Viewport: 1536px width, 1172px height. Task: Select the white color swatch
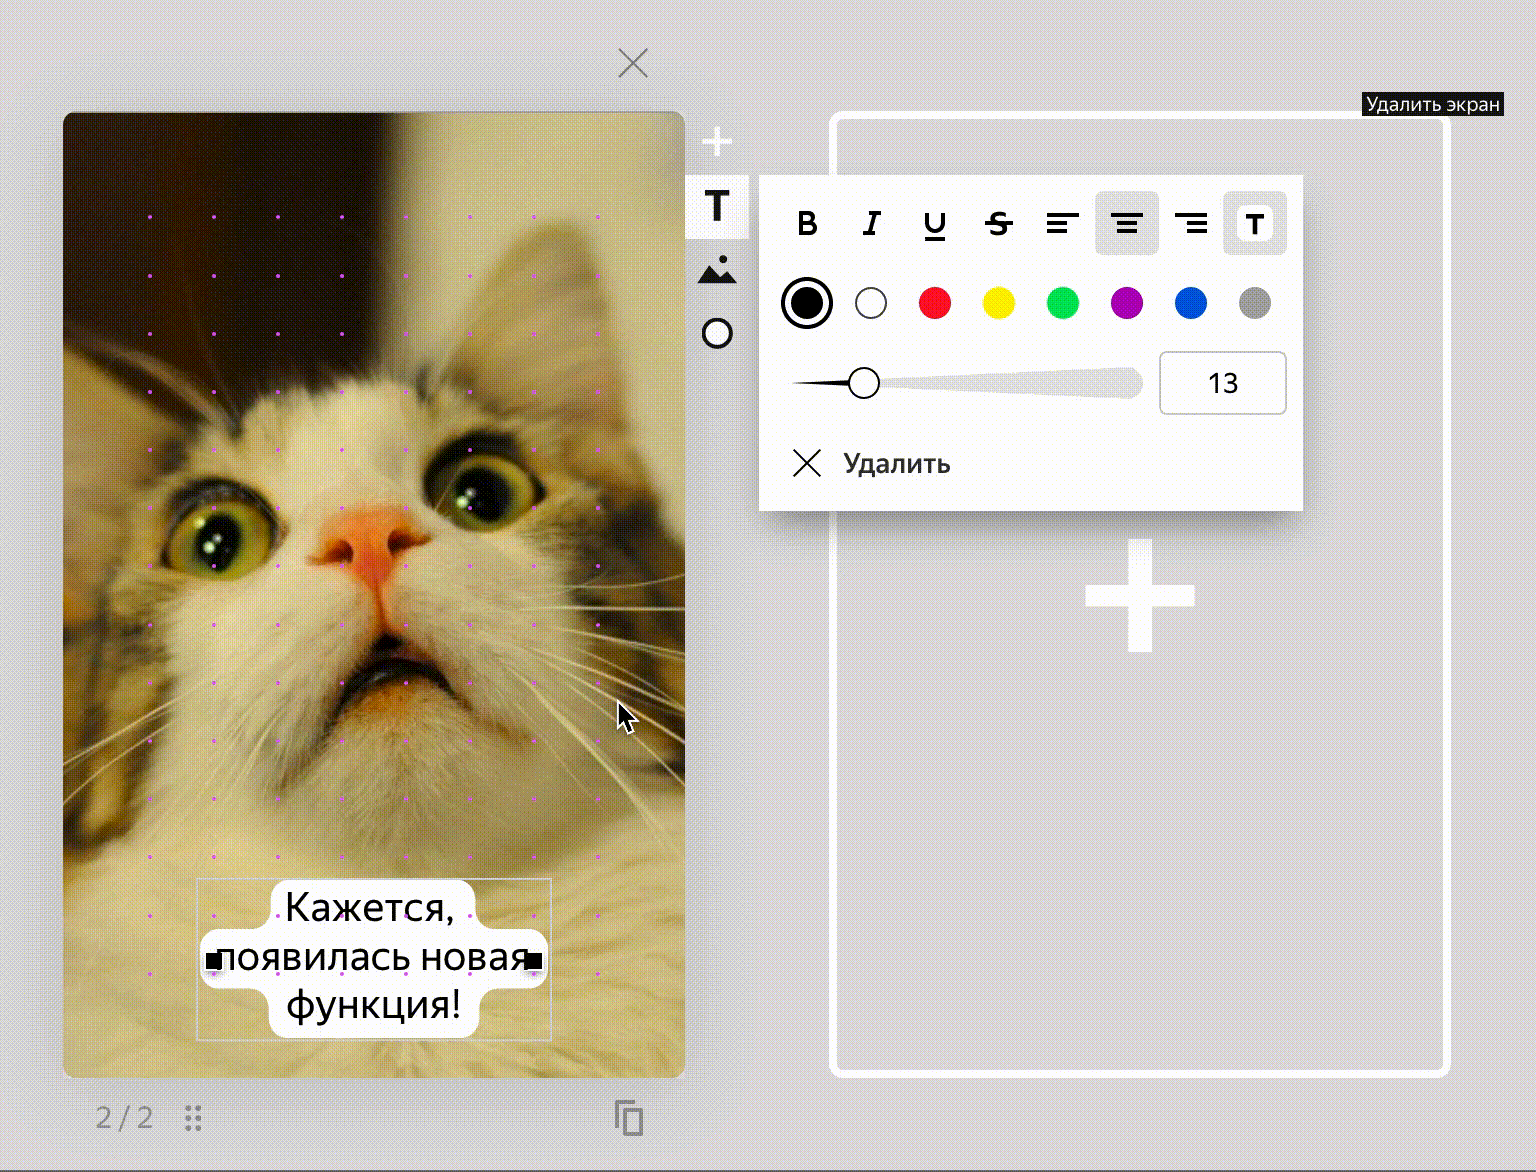[871, 303]
